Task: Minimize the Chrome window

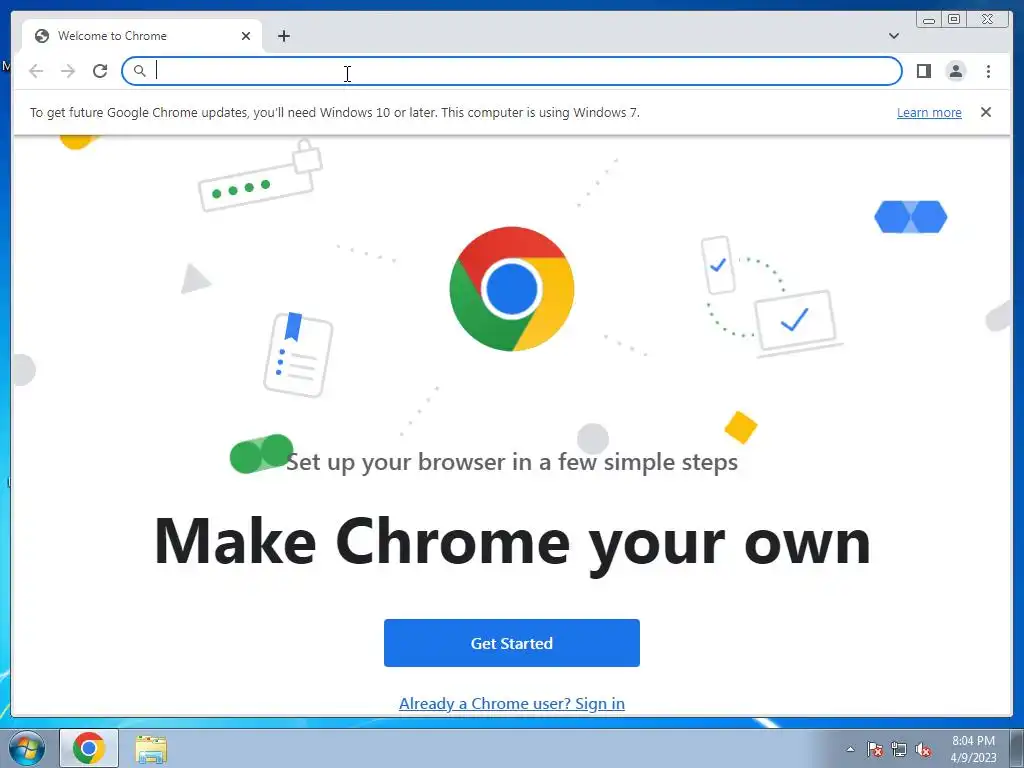Action: (928, 19)
